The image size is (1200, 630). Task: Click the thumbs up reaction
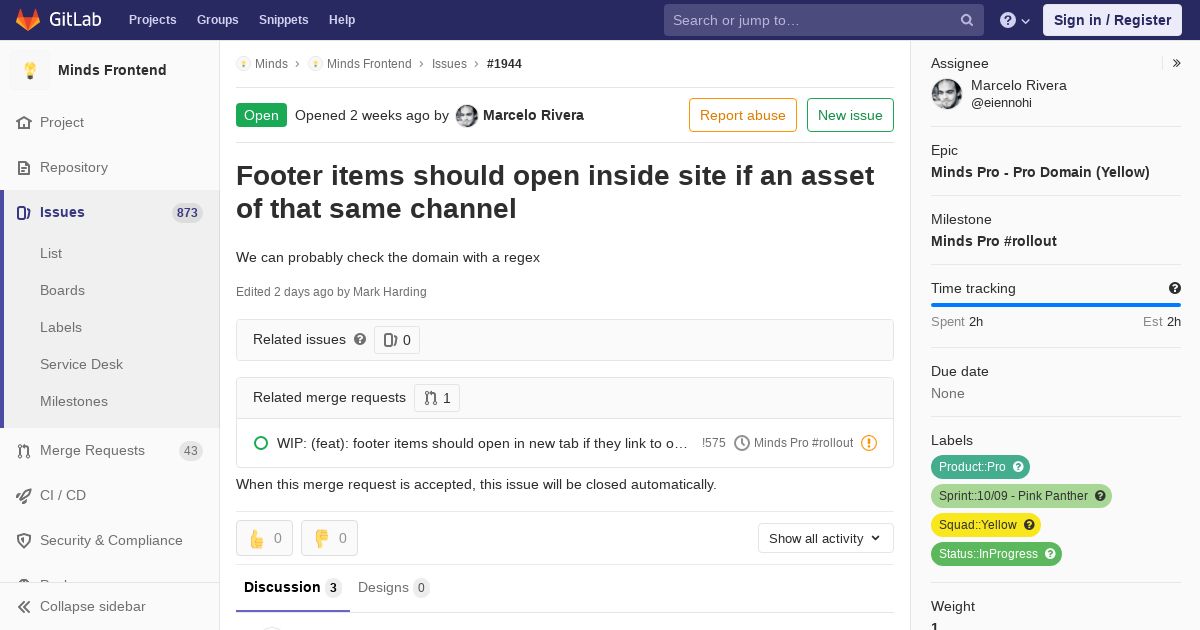[264, 538]
